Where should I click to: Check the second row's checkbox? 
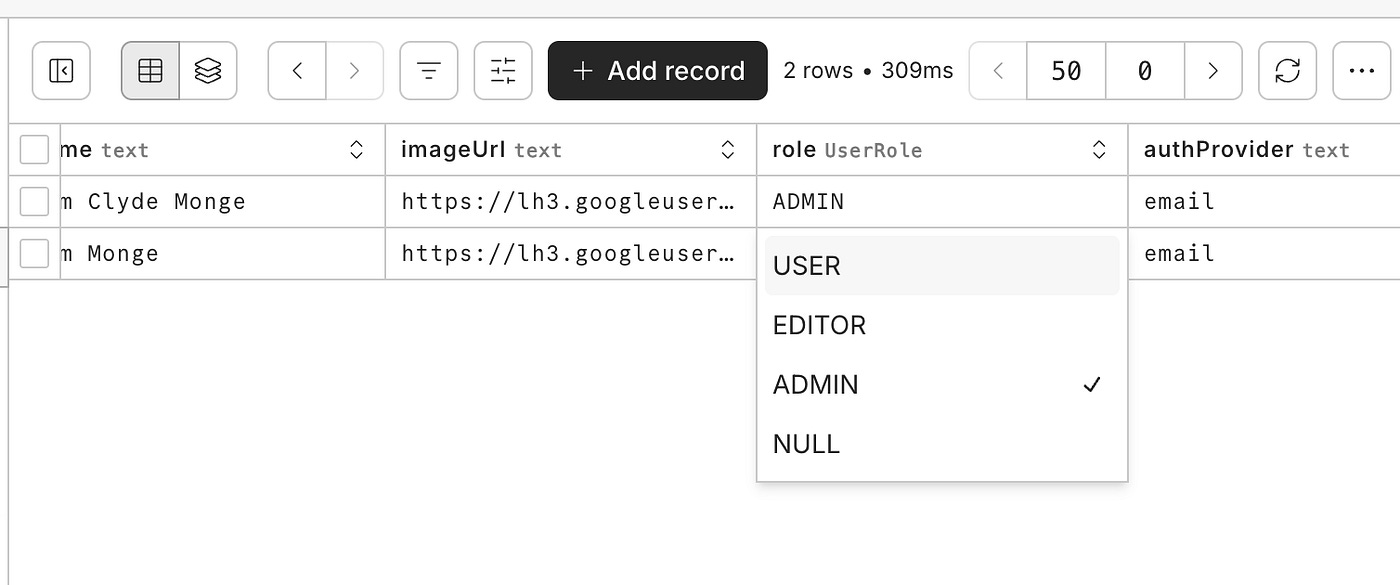click(34, 253)
